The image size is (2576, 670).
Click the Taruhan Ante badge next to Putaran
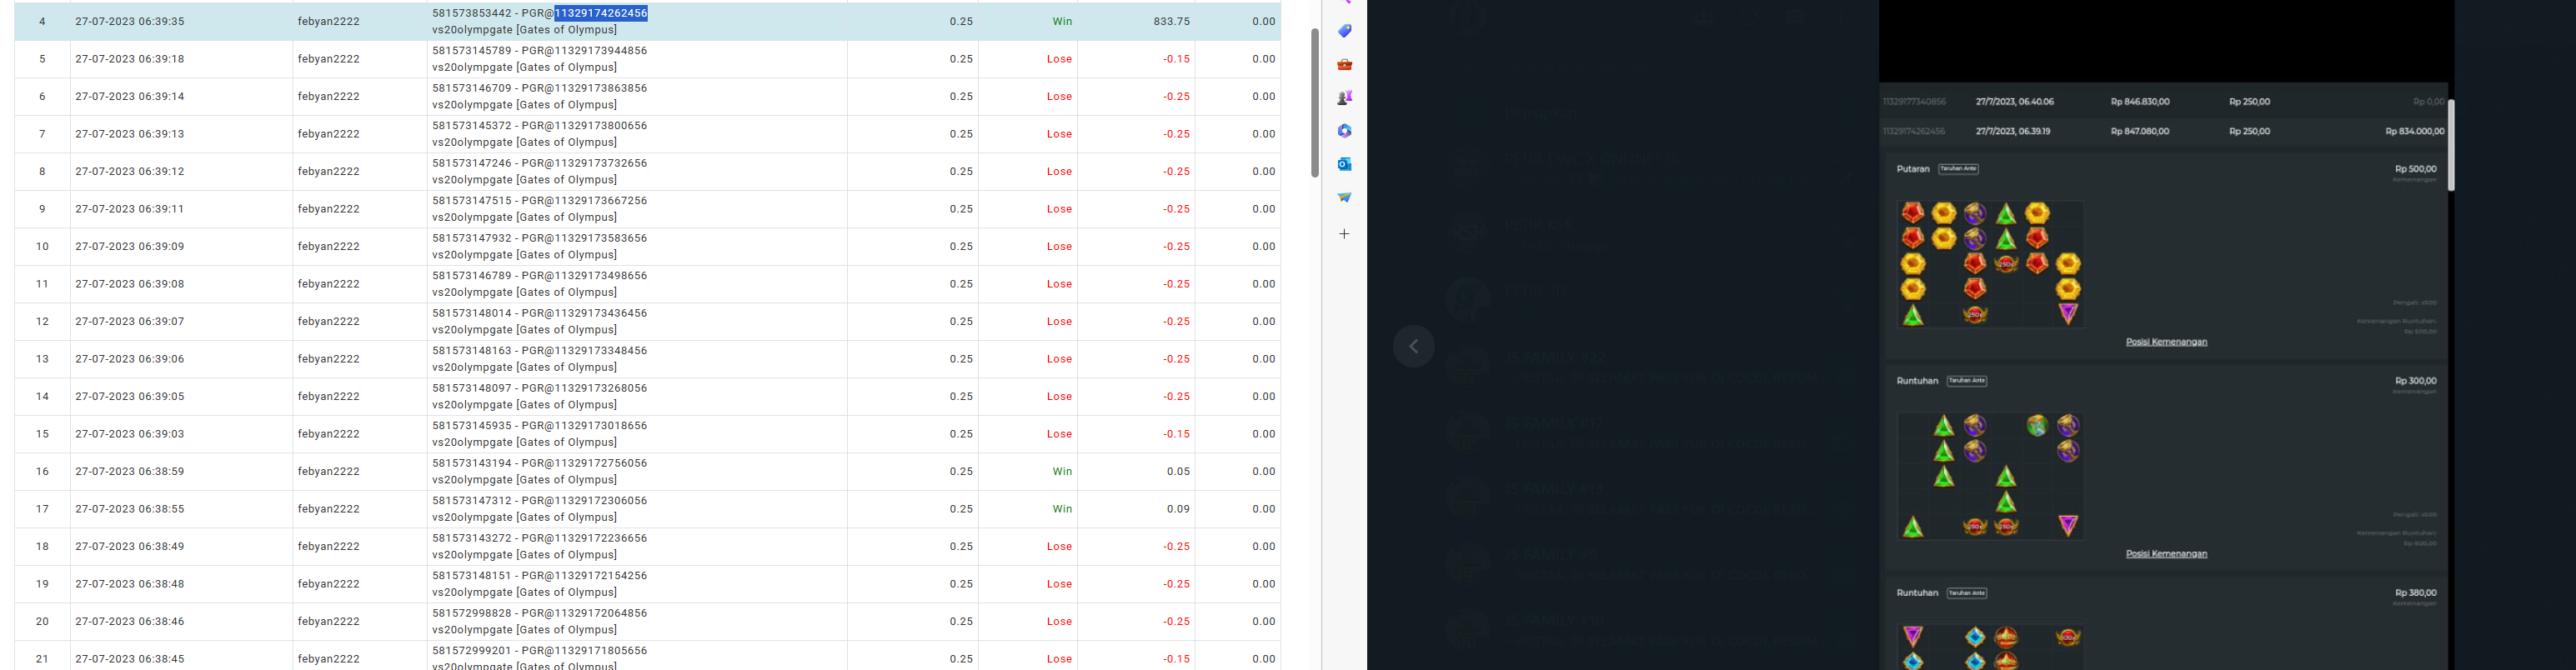pos(1959,169)
